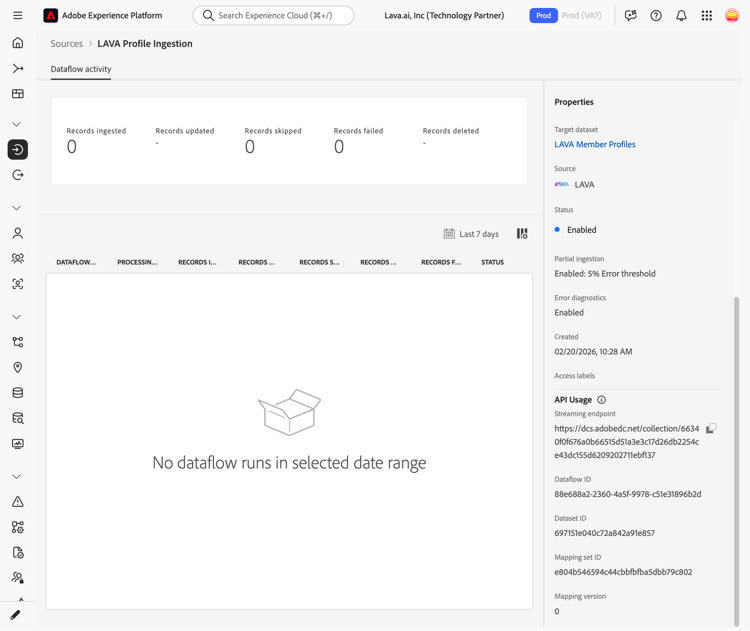The image size is (750, 631).
Task: Click Lava.ai, Inc organization name
Action: tap(444, 15)
